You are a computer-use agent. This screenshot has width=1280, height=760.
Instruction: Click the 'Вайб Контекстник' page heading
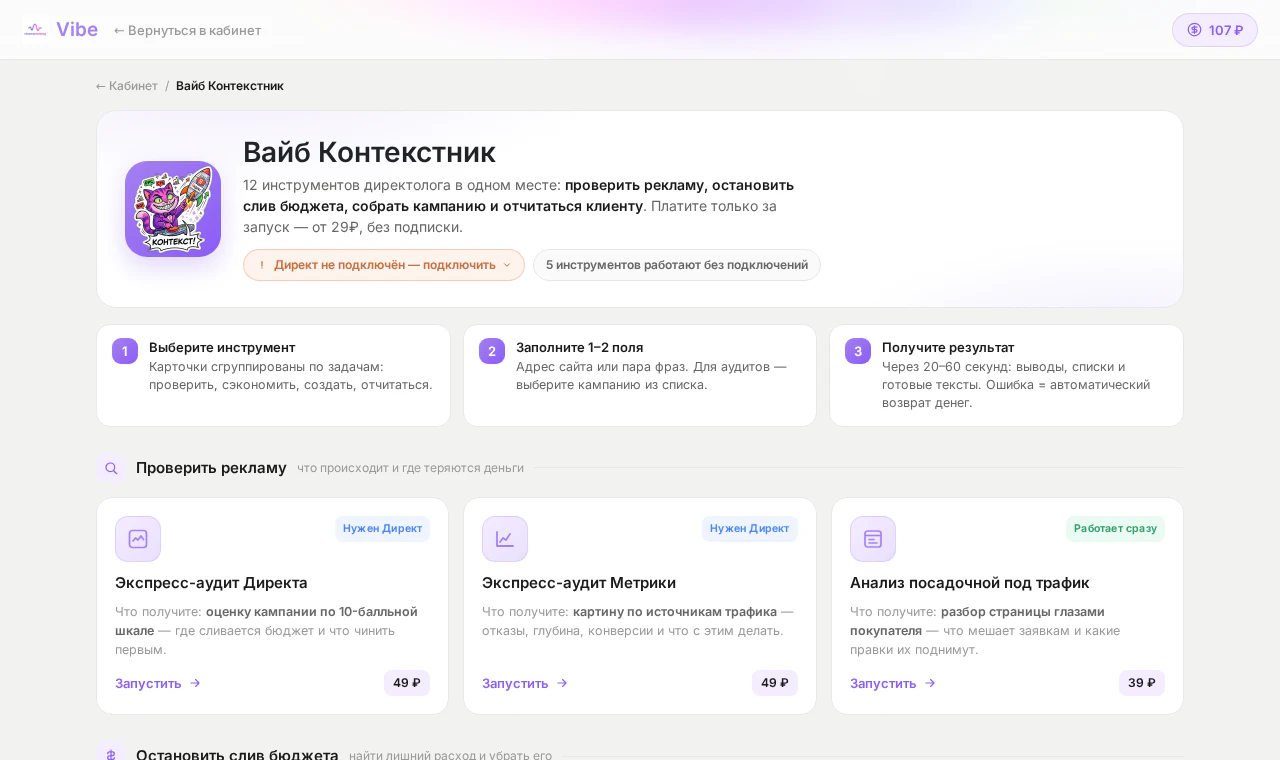pyautogui.click(x=369, y=152)
